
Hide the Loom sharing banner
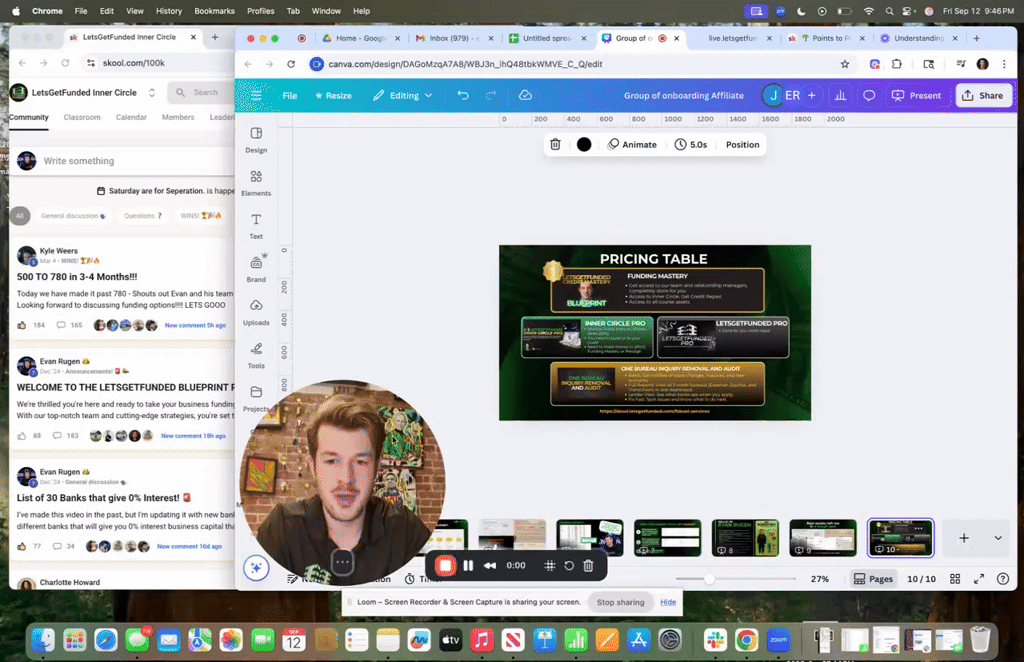[668, 602]
